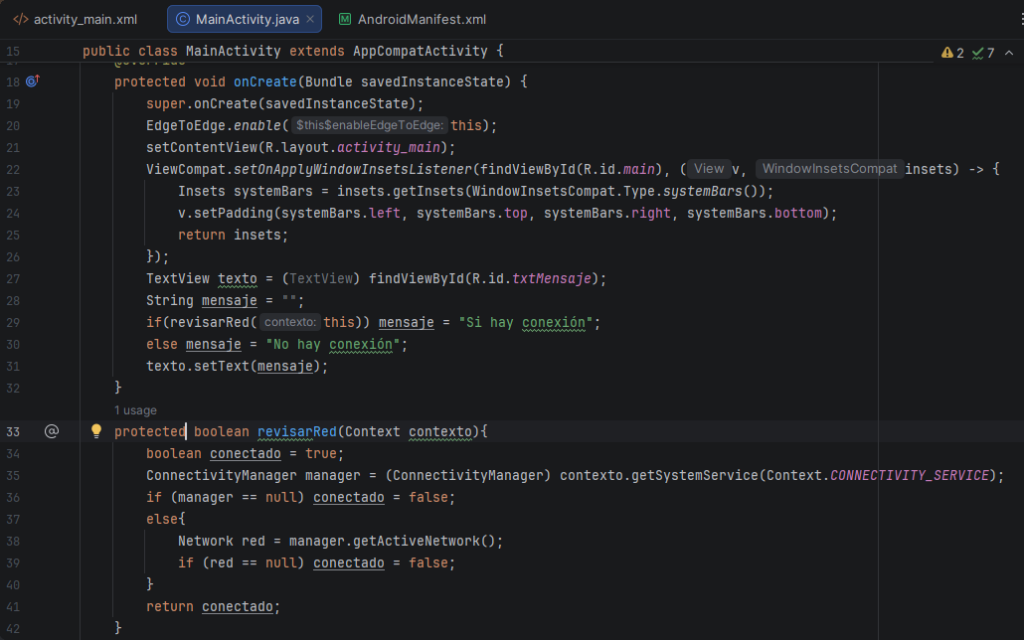1024x640 pixels.
Task: Open the typo indicator showing 7
Action: coord(983,53)
